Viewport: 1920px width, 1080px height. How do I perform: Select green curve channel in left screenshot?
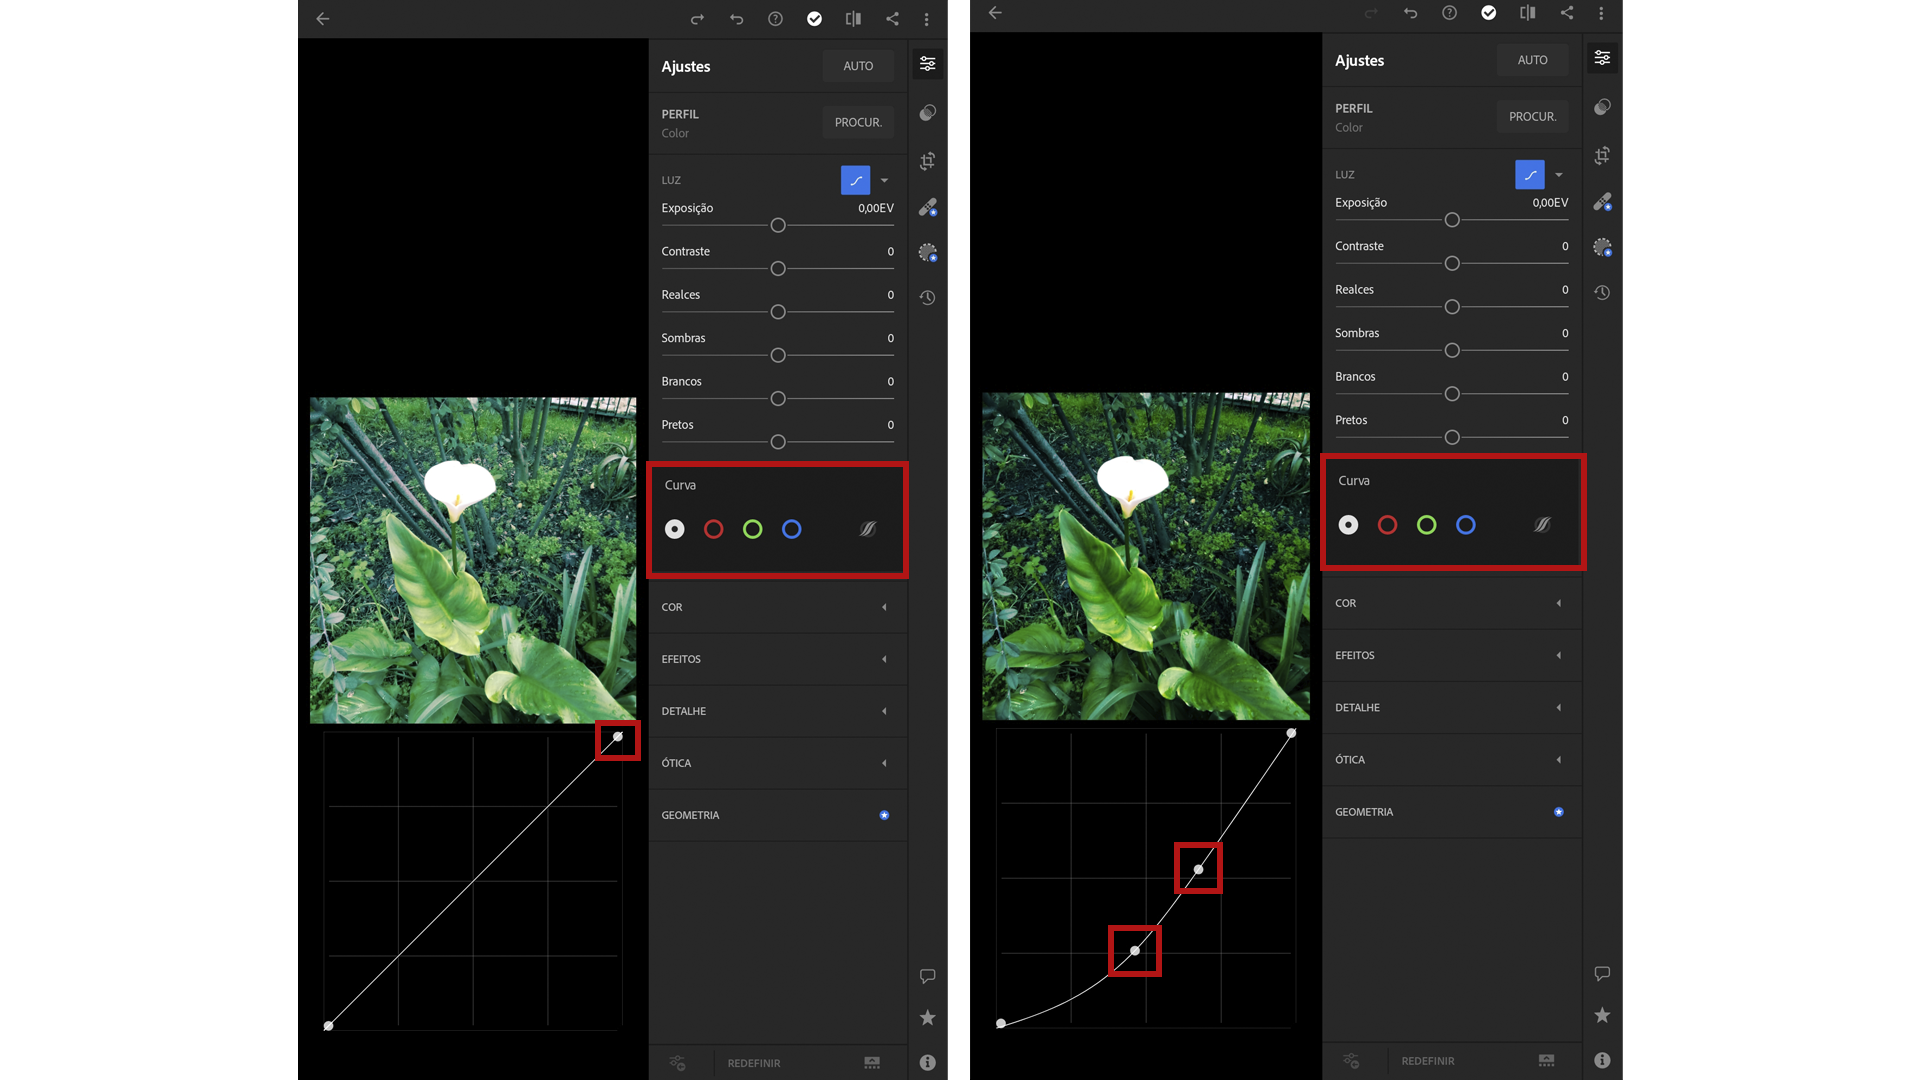click(753, 529)
